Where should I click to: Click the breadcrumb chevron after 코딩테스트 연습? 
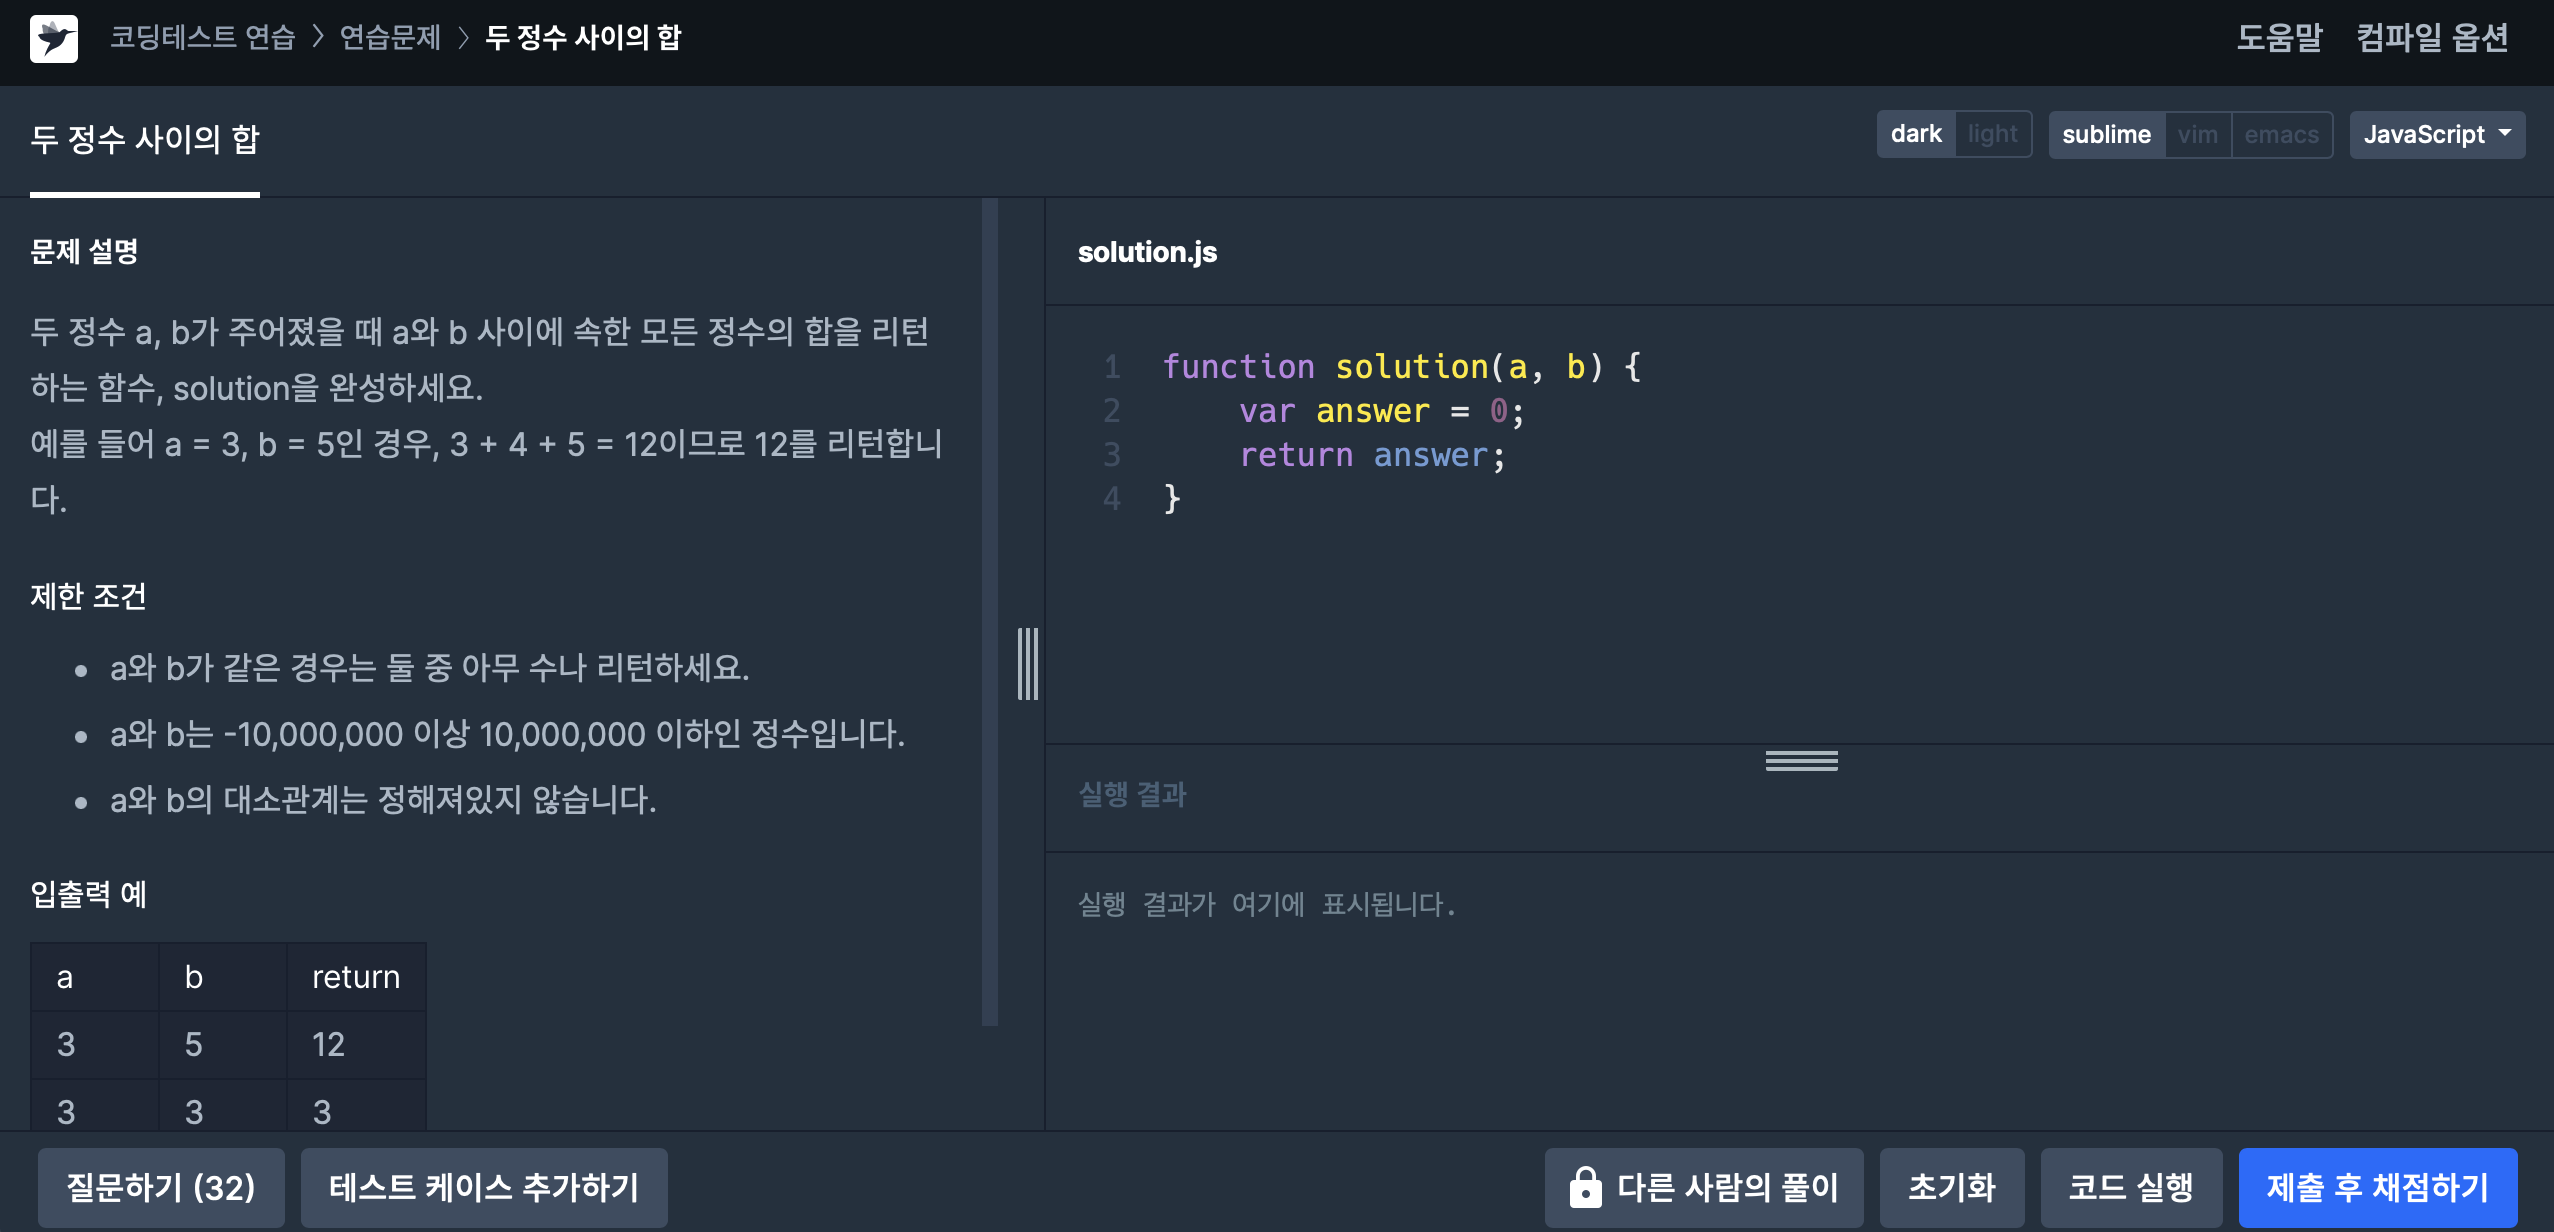[318, 38]
